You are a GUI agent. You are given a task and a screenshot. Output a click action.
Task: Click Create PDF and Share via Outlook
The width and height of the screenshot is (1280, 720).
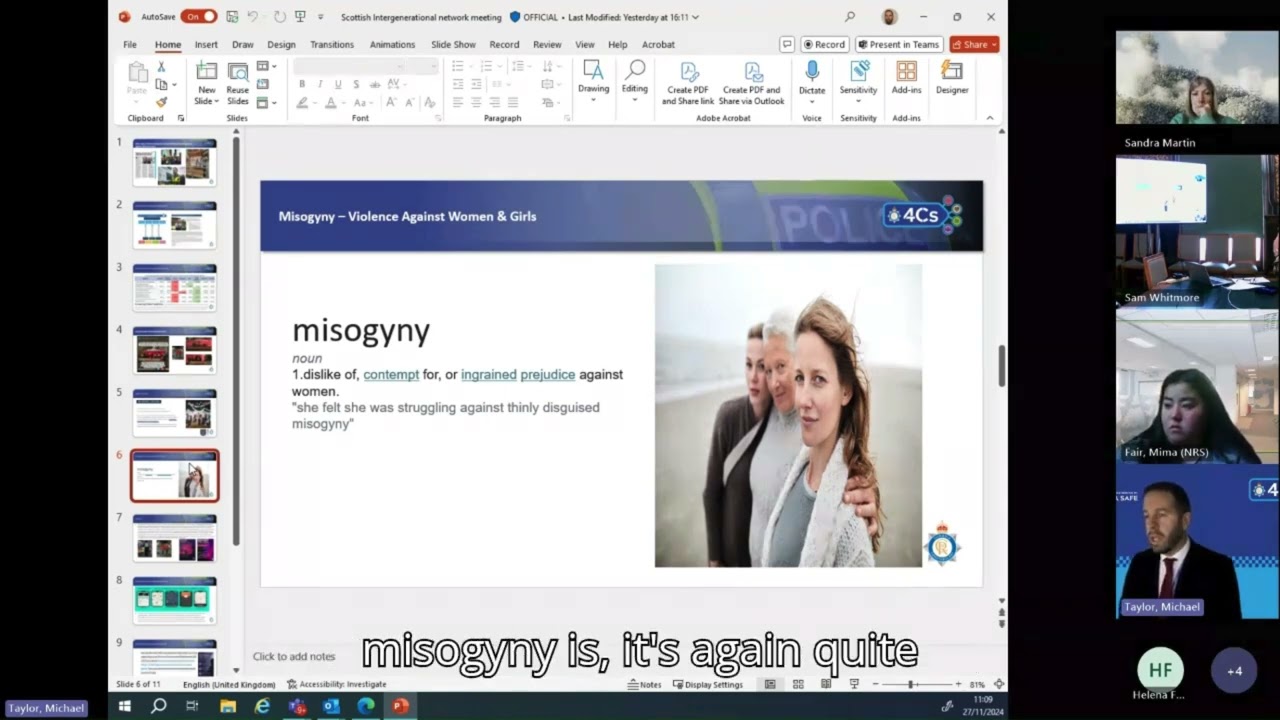pos(752,83)
